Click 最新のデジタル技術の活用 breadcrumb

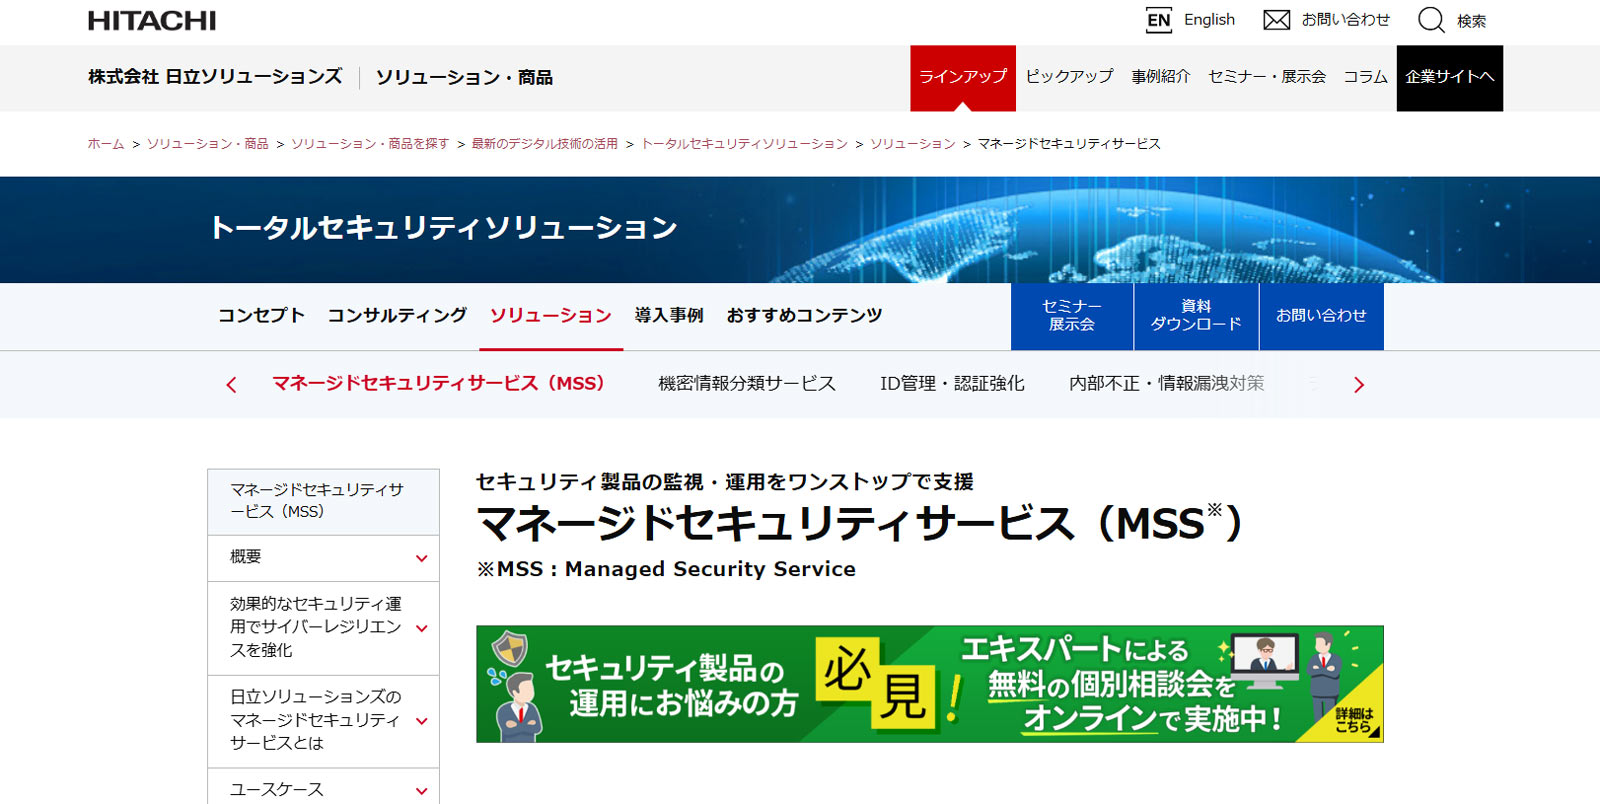coord(545,144)
